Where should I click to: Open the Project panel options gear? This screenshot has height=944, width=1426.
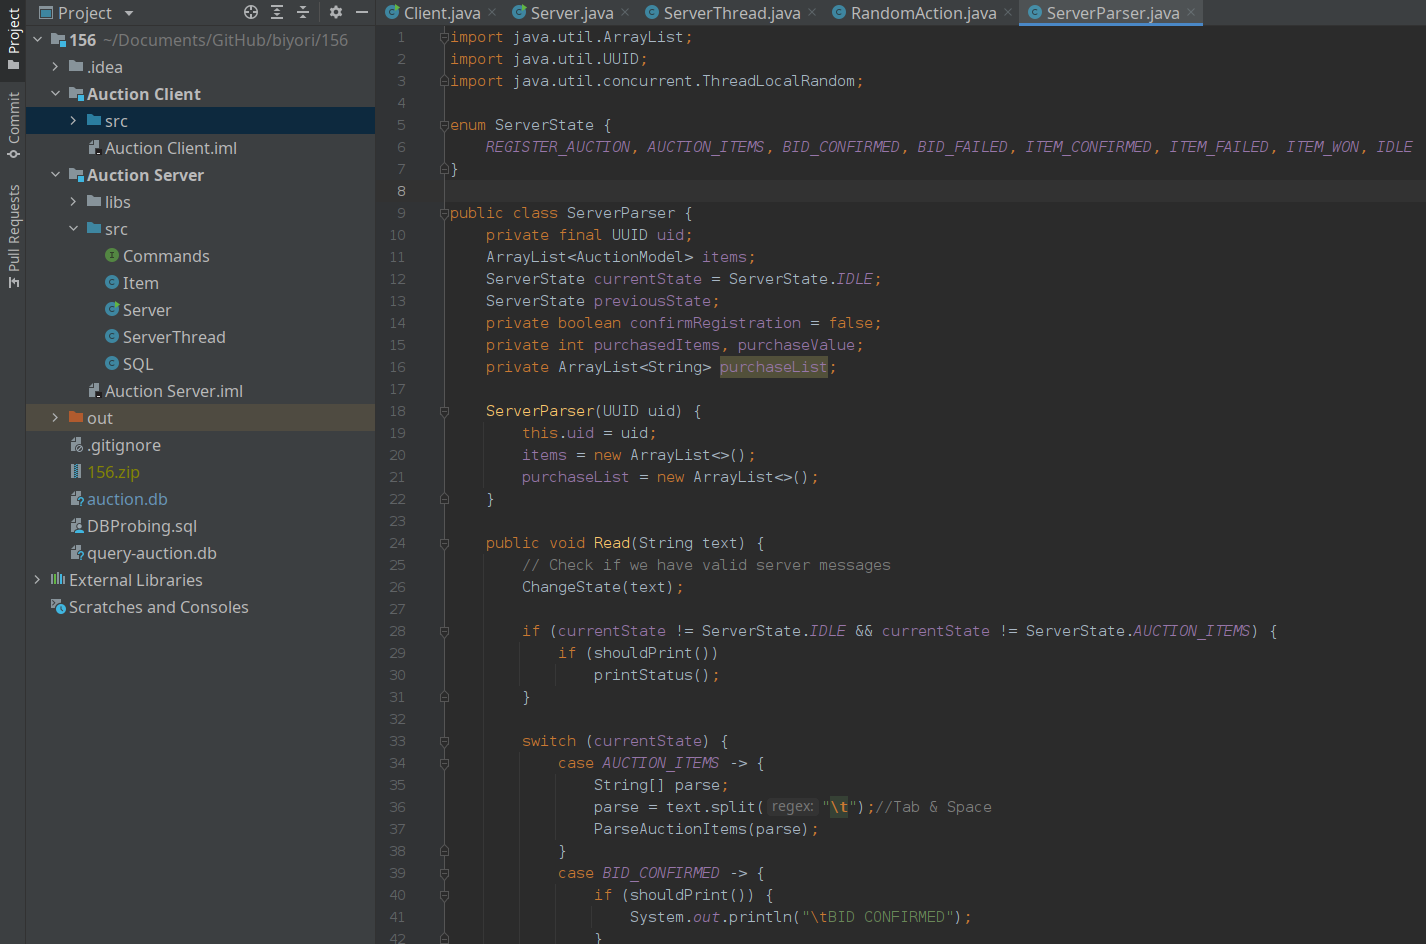(334, 13)
